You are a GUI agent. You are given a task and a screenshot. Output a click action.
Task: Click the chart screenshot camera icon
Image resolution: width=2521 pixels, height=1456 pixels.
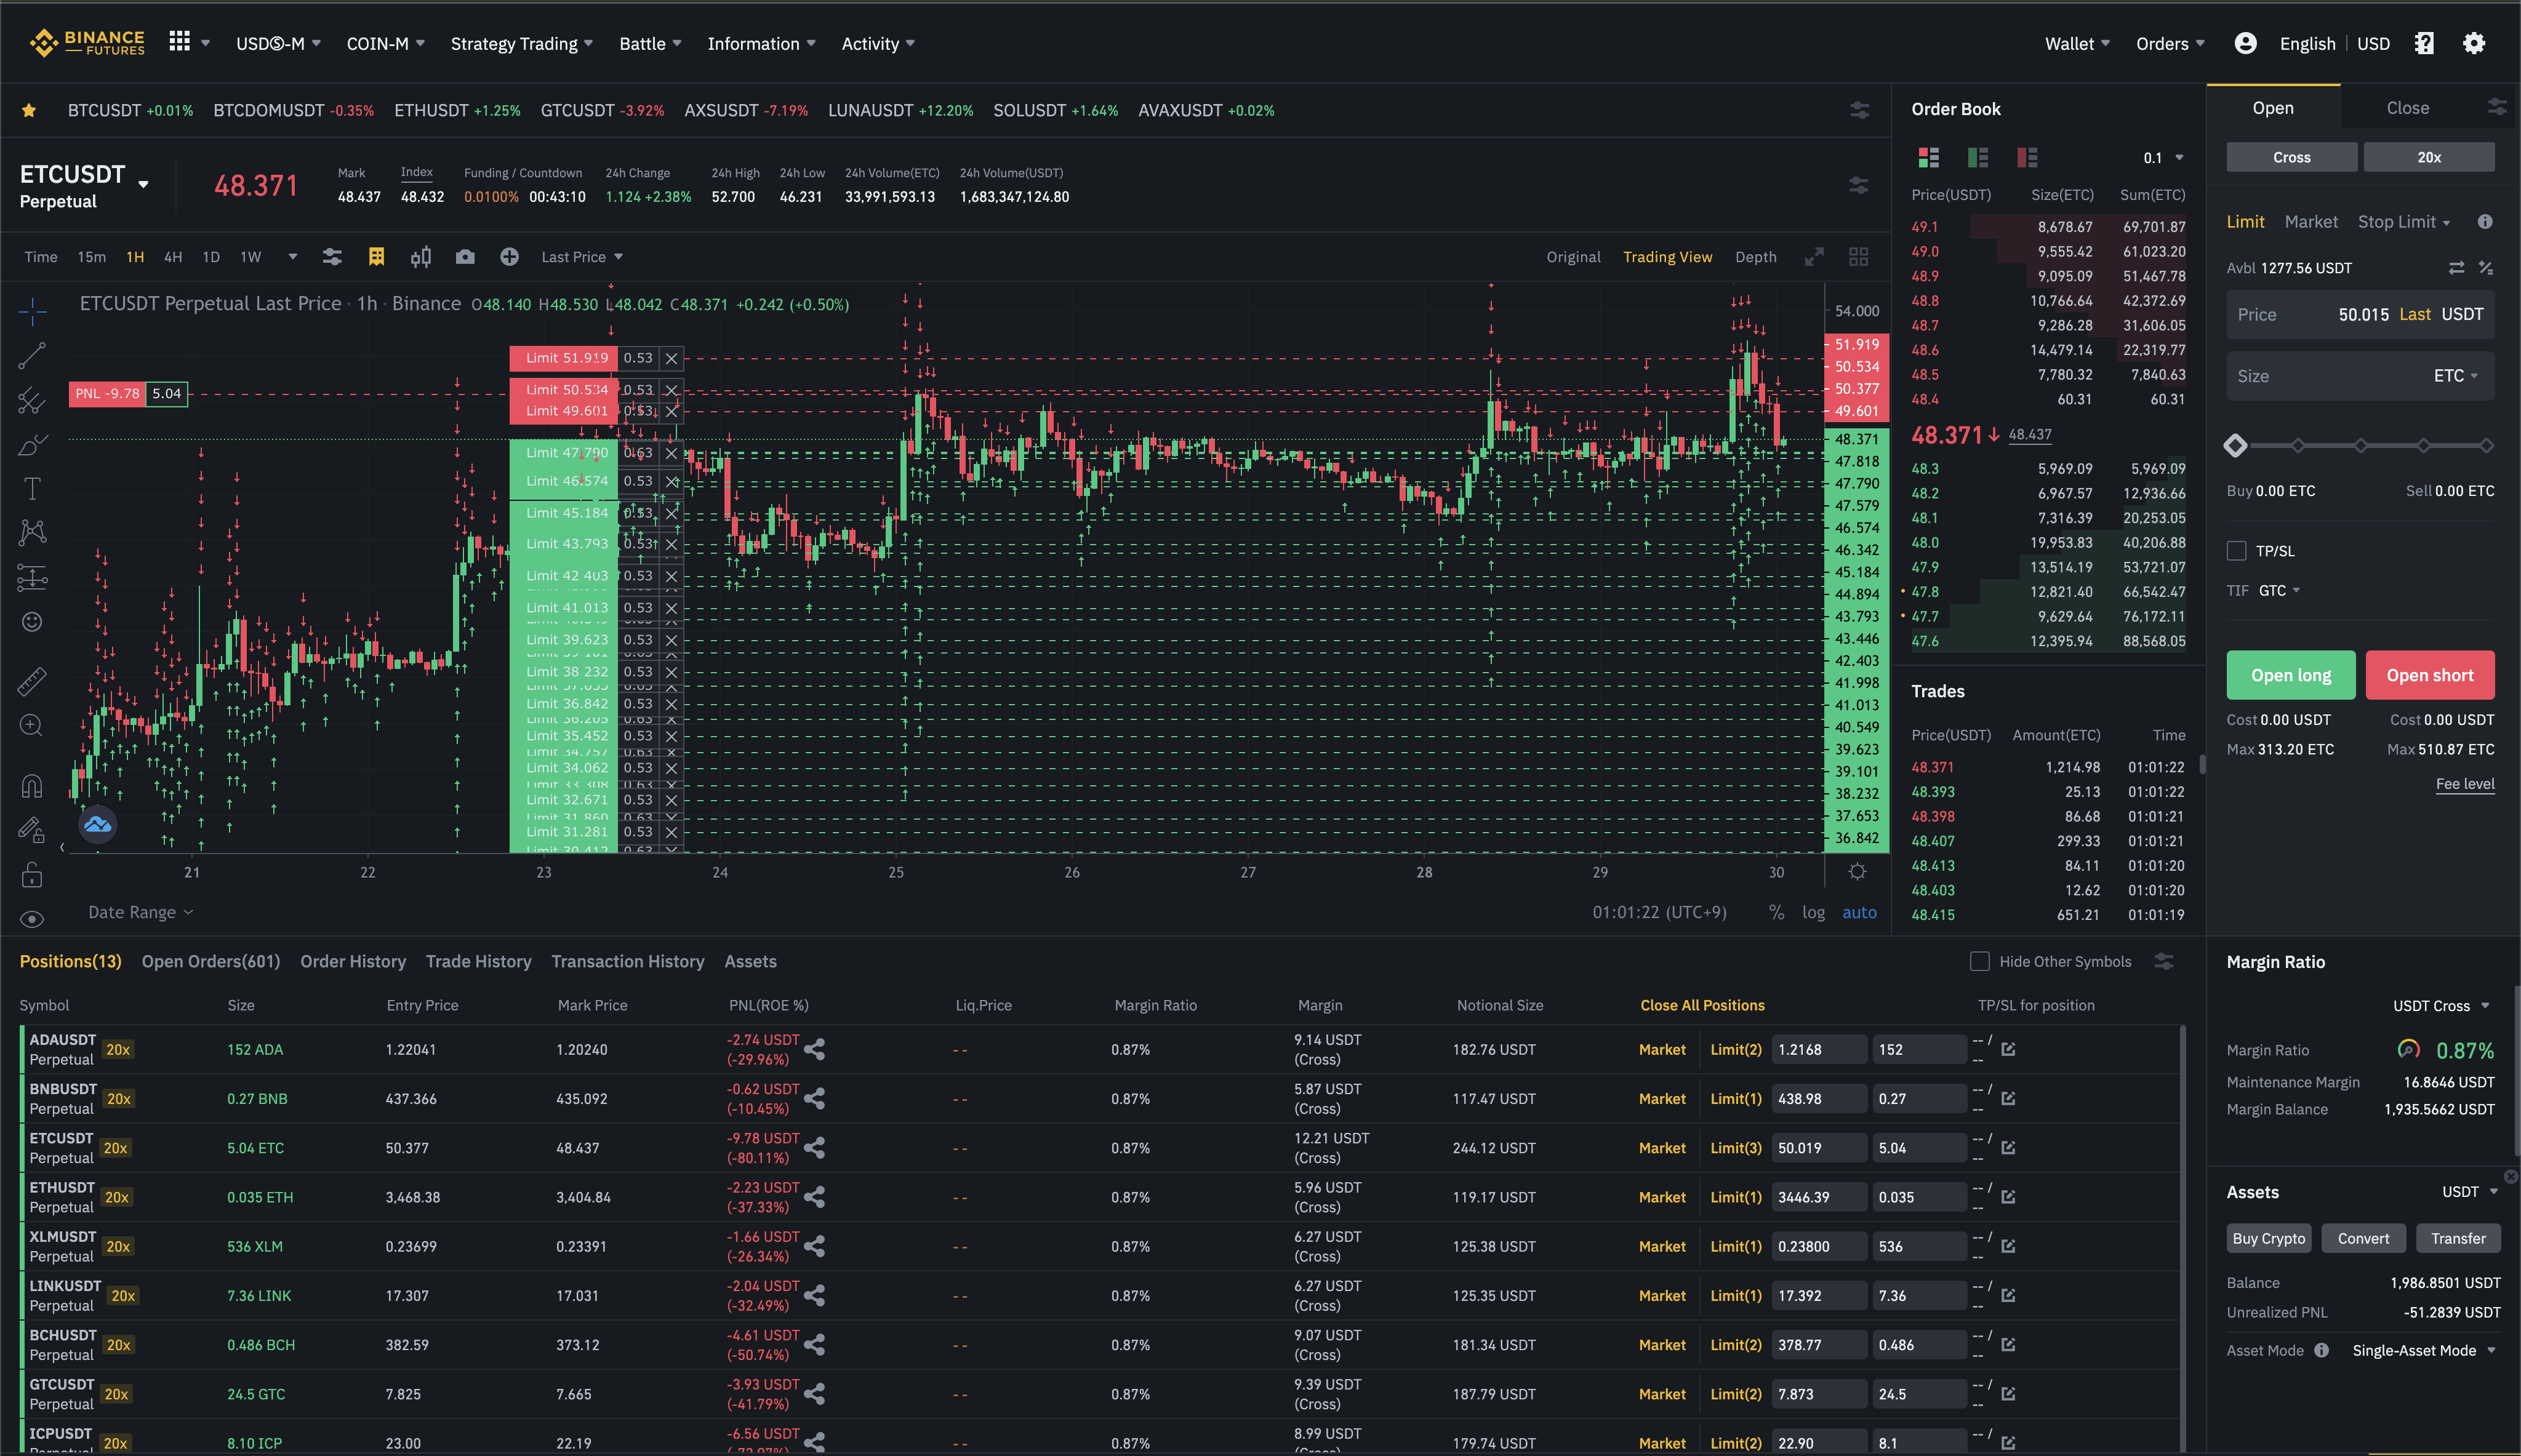coord(465,257)
